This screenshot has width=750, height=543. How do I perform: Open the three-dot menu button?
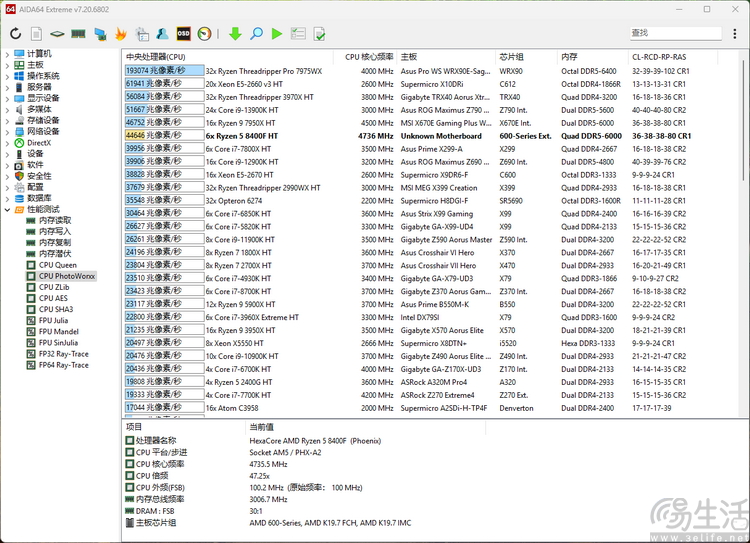735,33
